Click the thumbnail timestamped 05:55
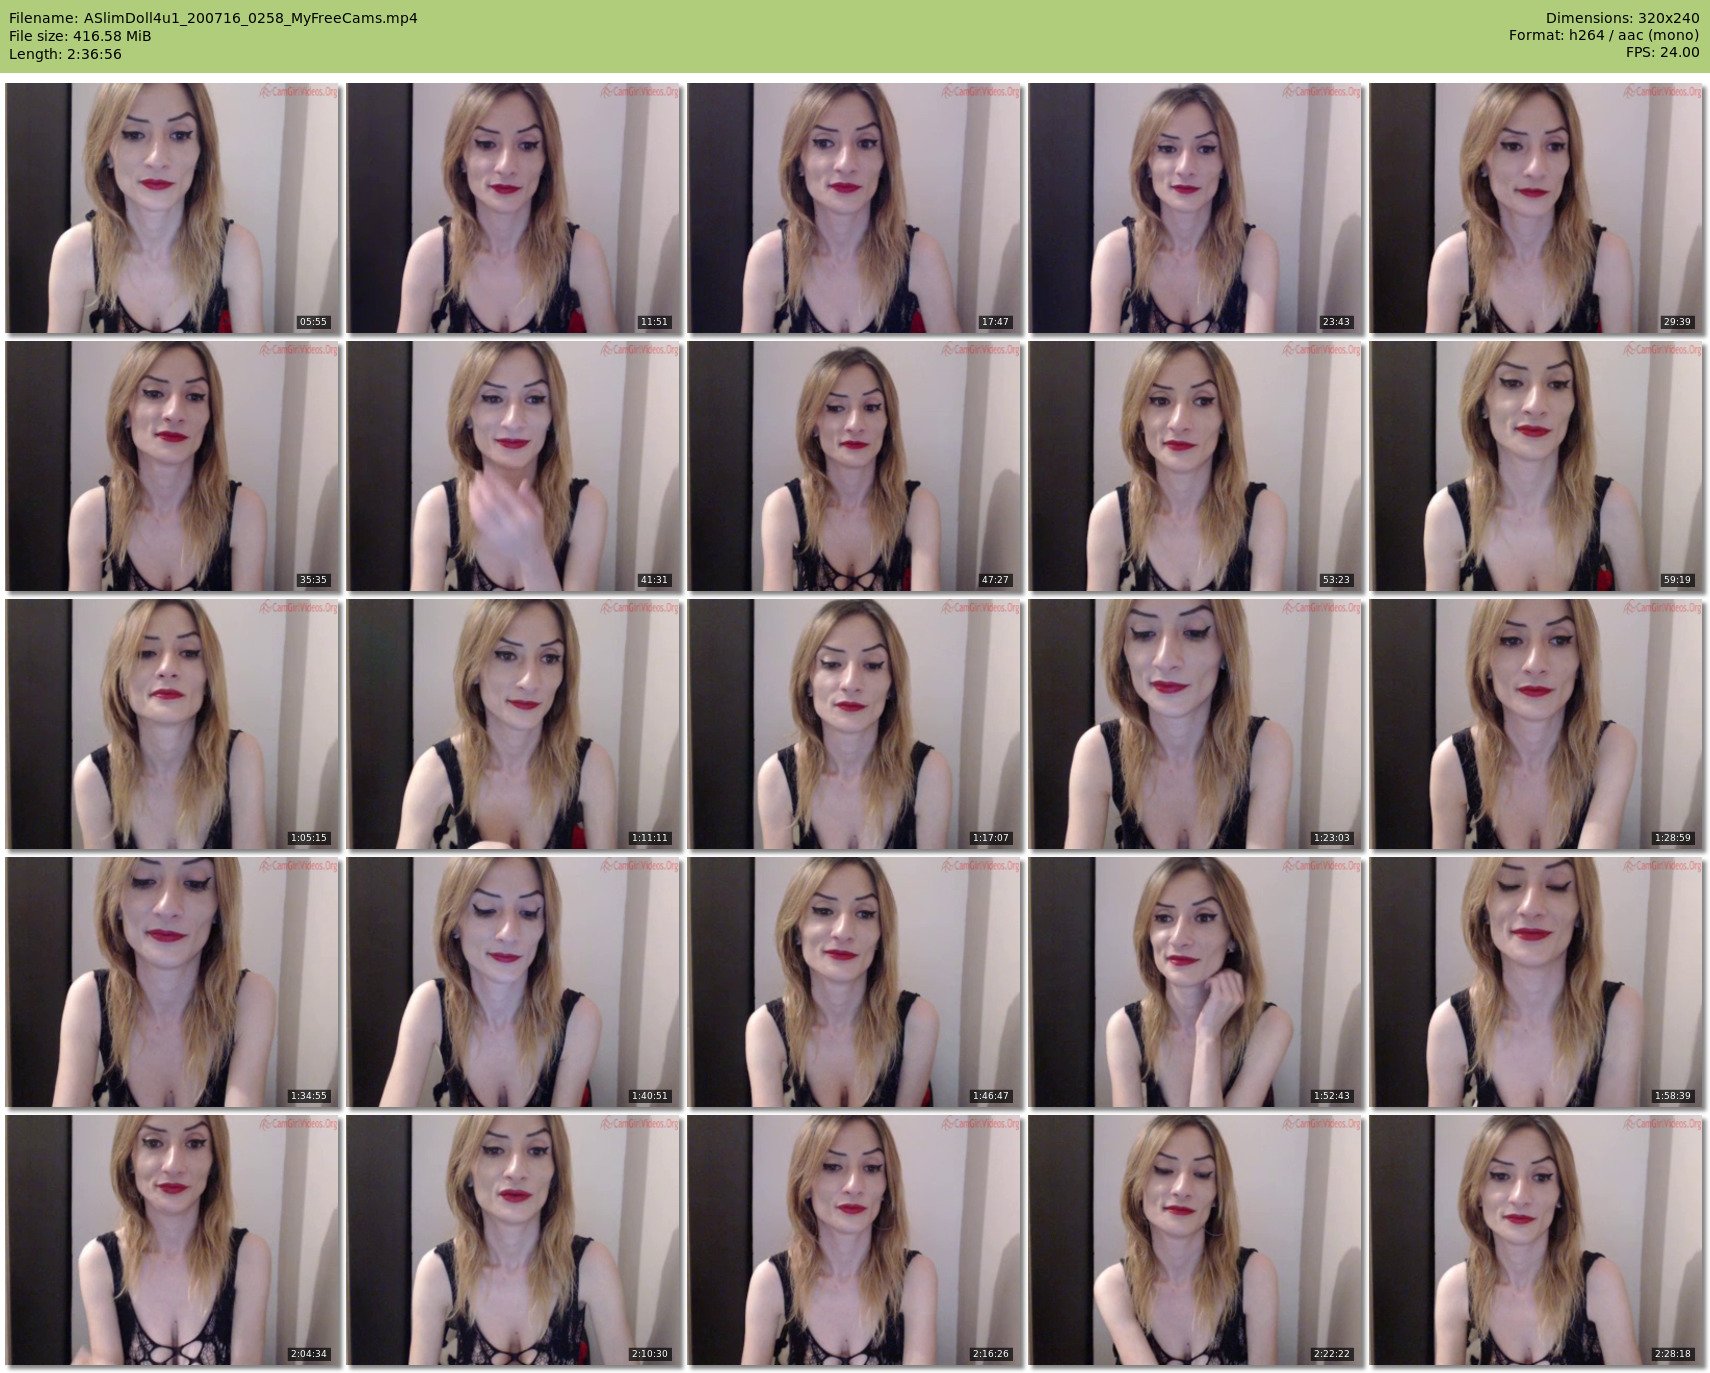This screenshot has height=1373, width=1710. click(x=172, y=208)
